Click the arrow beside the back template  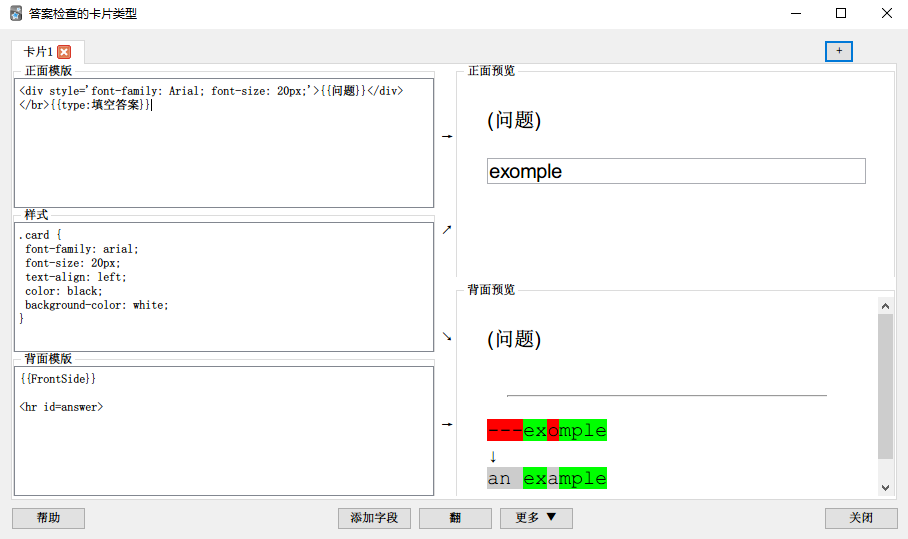coord(447,424)
